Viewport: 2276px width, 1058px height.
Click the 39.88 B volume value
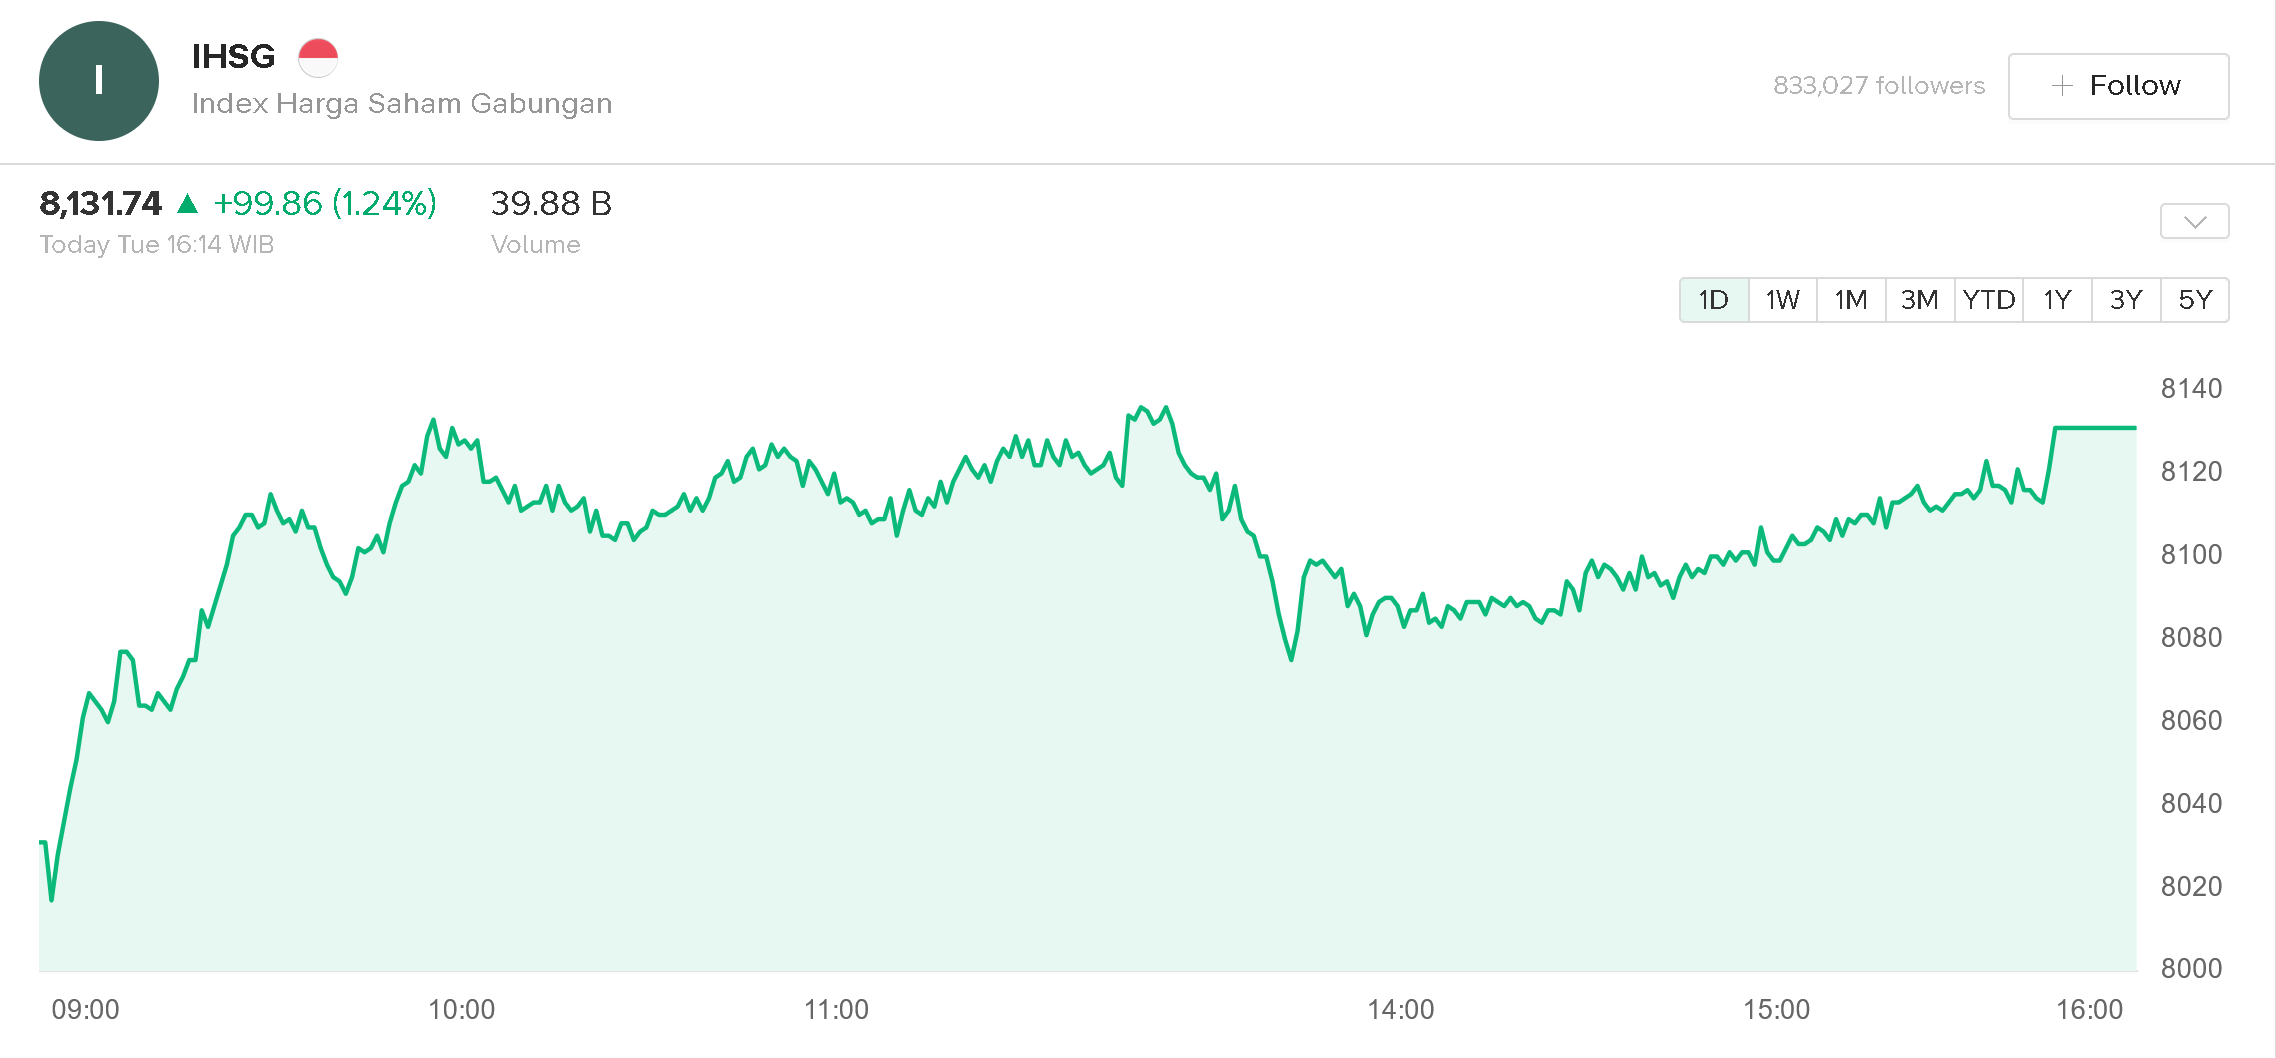pyautogui.click(x=551, y=204)
